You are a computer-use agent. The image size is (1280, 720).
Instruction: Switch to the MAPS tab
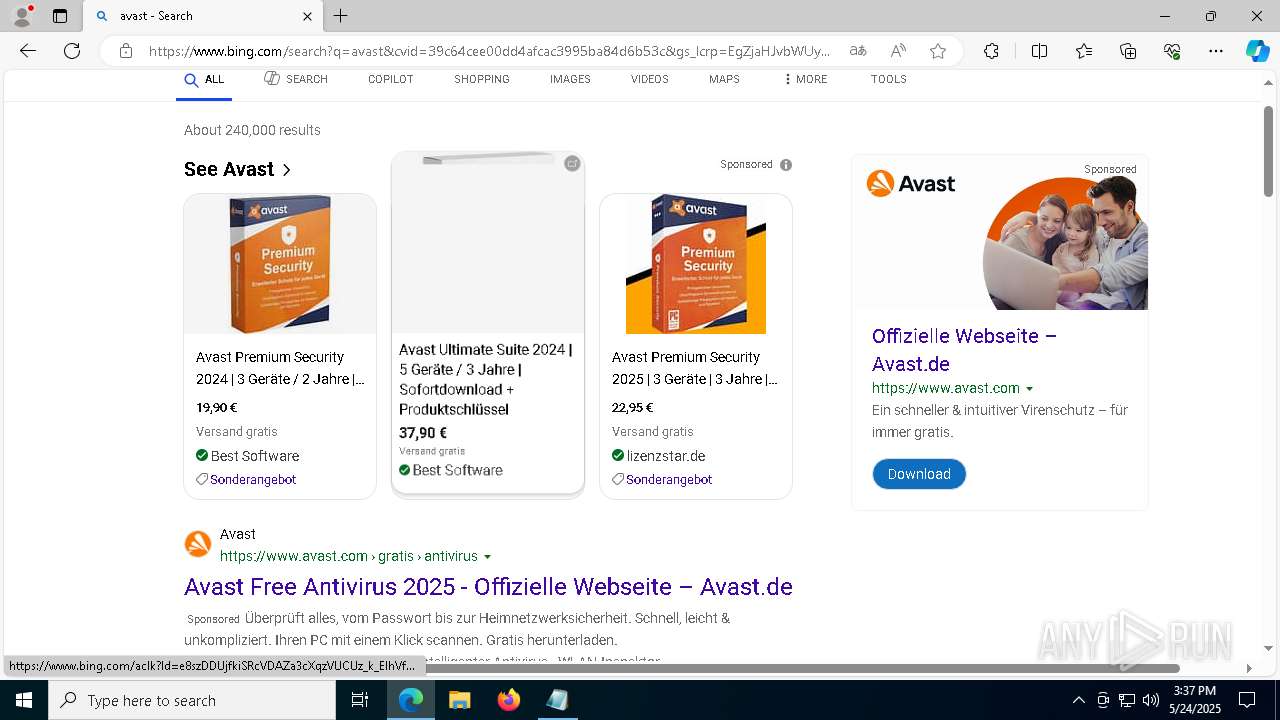[724, 79]
